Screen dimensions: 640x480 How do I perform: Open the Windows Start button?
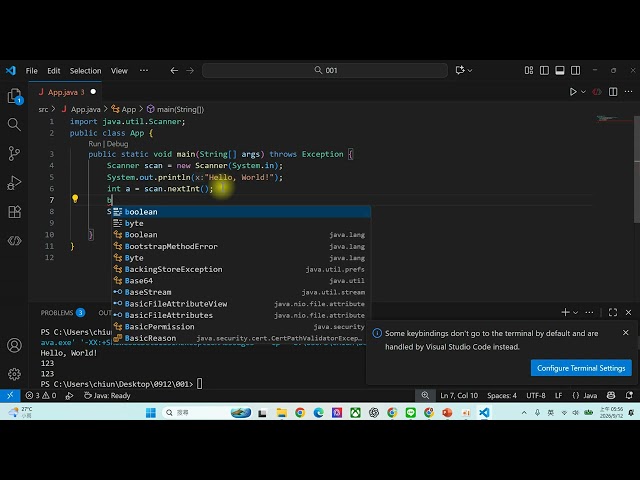pos(151,413)
